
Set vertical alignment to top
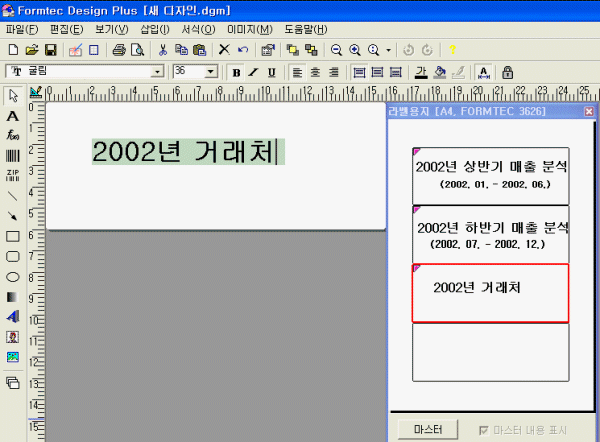click(x=359, y=72)
